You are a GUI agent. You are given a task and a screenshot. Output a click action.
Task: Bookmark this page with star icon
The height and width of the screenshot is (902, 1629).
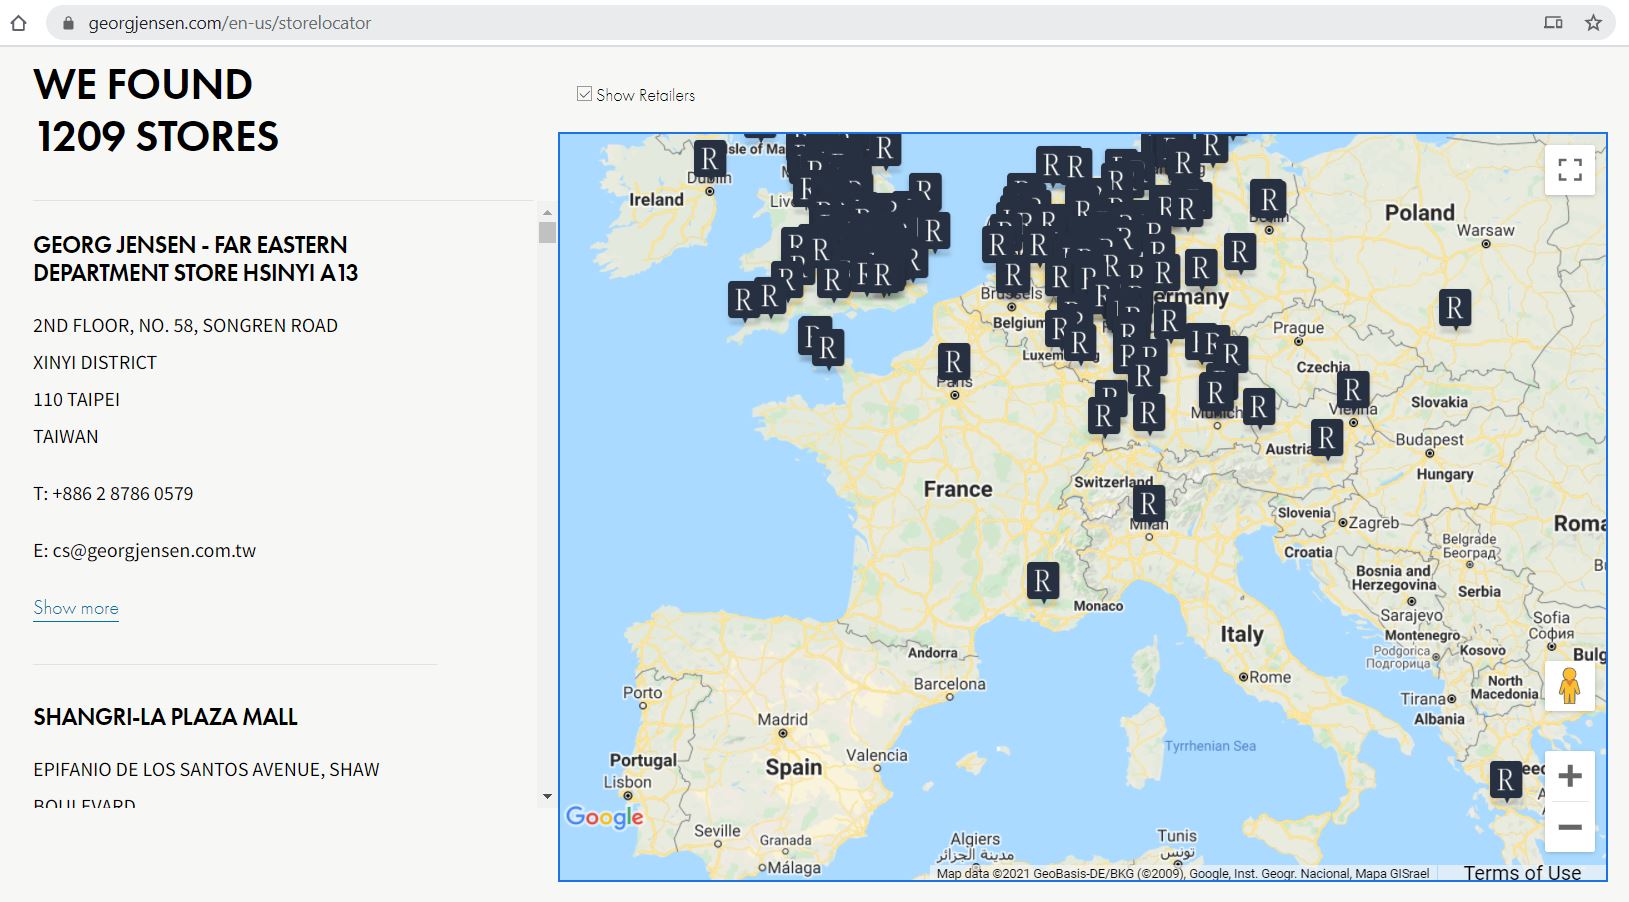tap(1593, 23)
